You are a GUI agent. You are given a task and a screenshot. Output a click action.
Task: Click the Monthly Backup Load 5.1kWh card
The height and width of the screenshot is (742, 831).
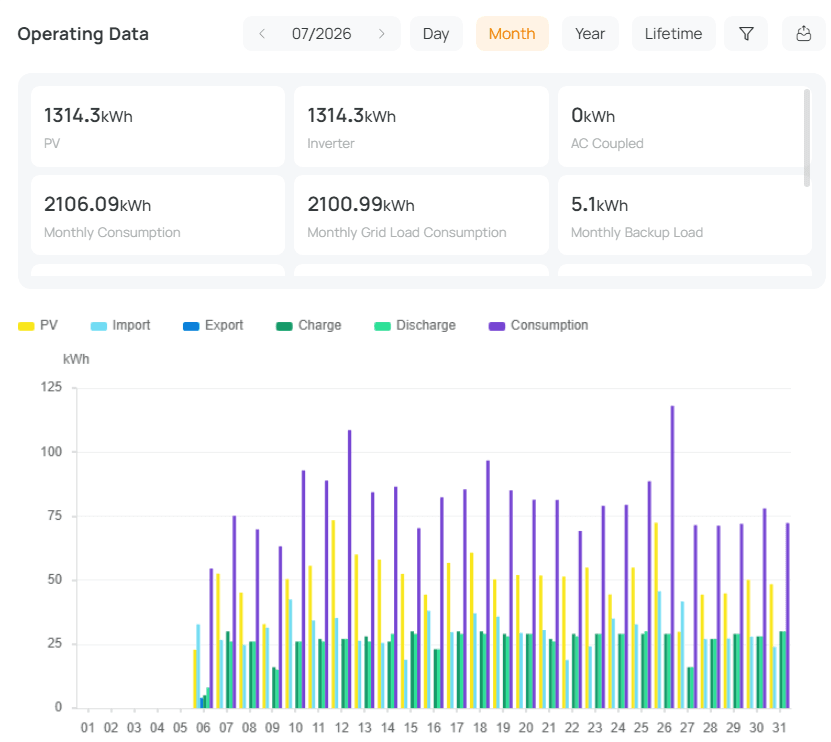[685, 215]
